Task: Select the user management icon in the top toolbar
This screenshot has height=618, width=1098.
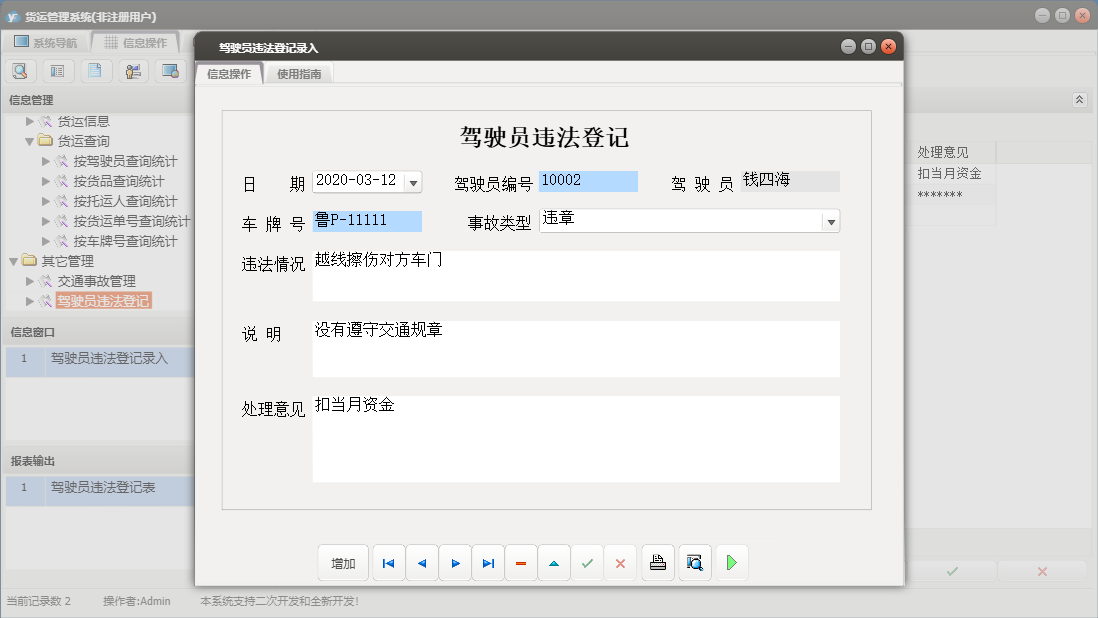Action: (x=132, y=71)
